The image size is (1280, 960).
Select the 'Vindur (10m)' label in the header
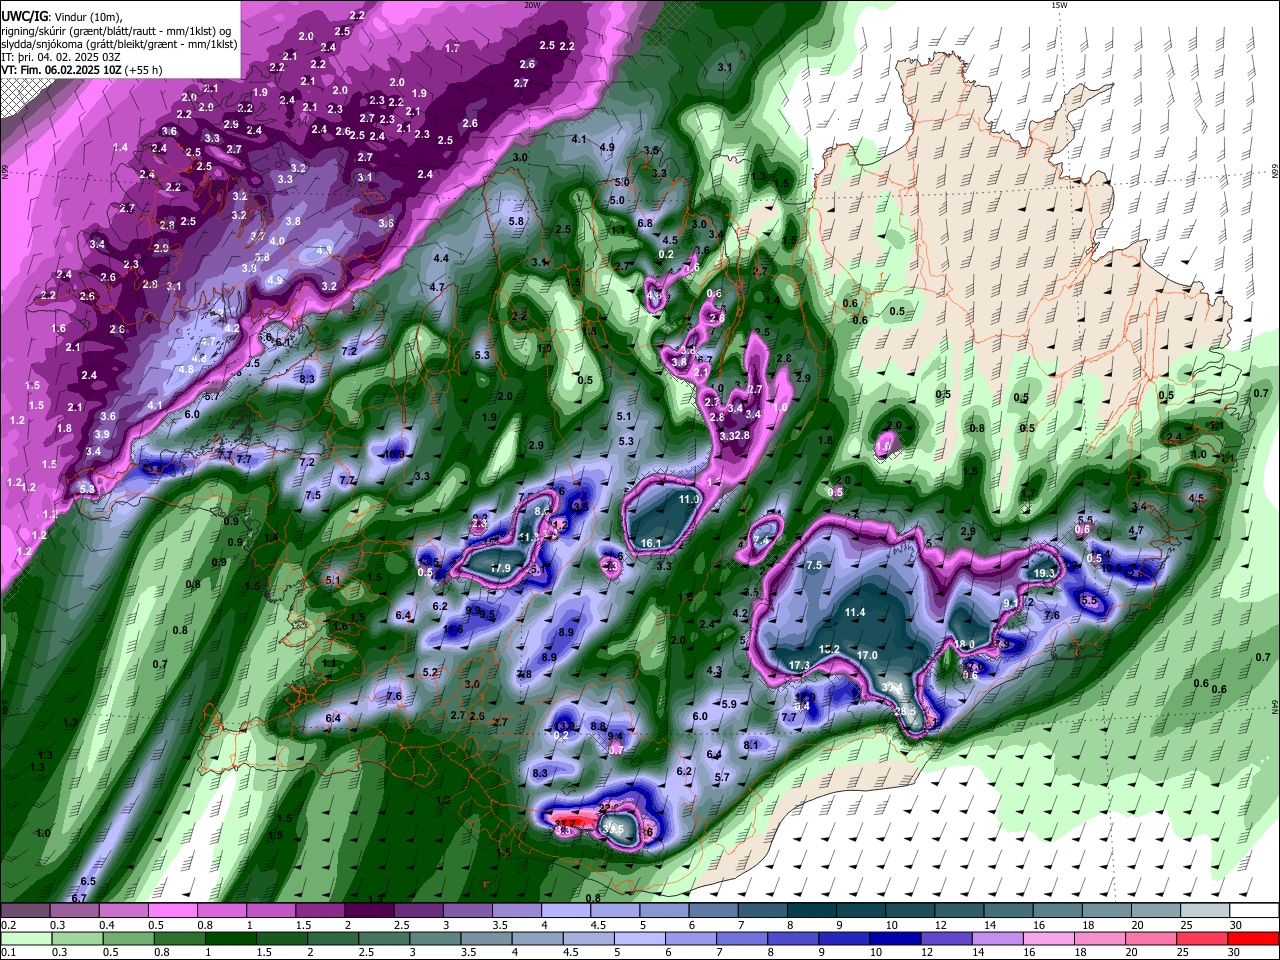click(86, 16)
